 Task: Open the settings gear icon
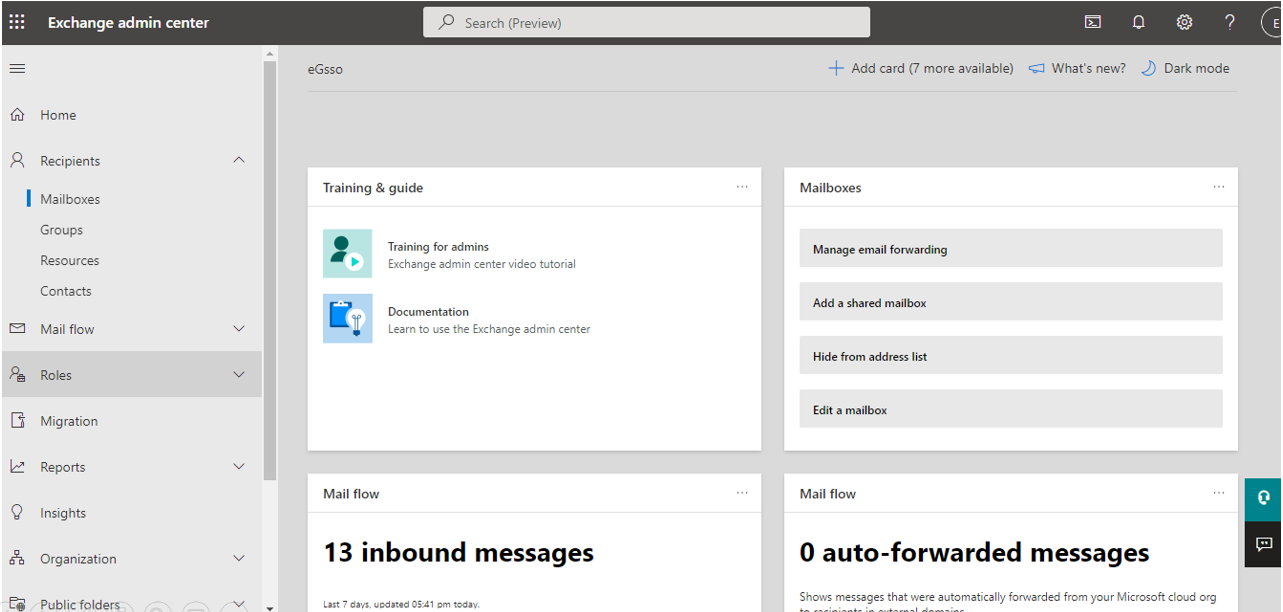pyautogui.click(x=1184, y=22)
